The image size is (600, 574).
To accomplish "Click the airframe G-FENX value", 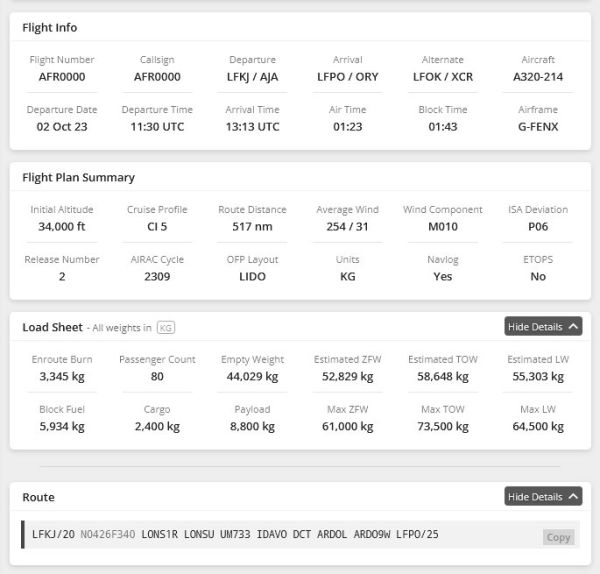I will point(538,127).
